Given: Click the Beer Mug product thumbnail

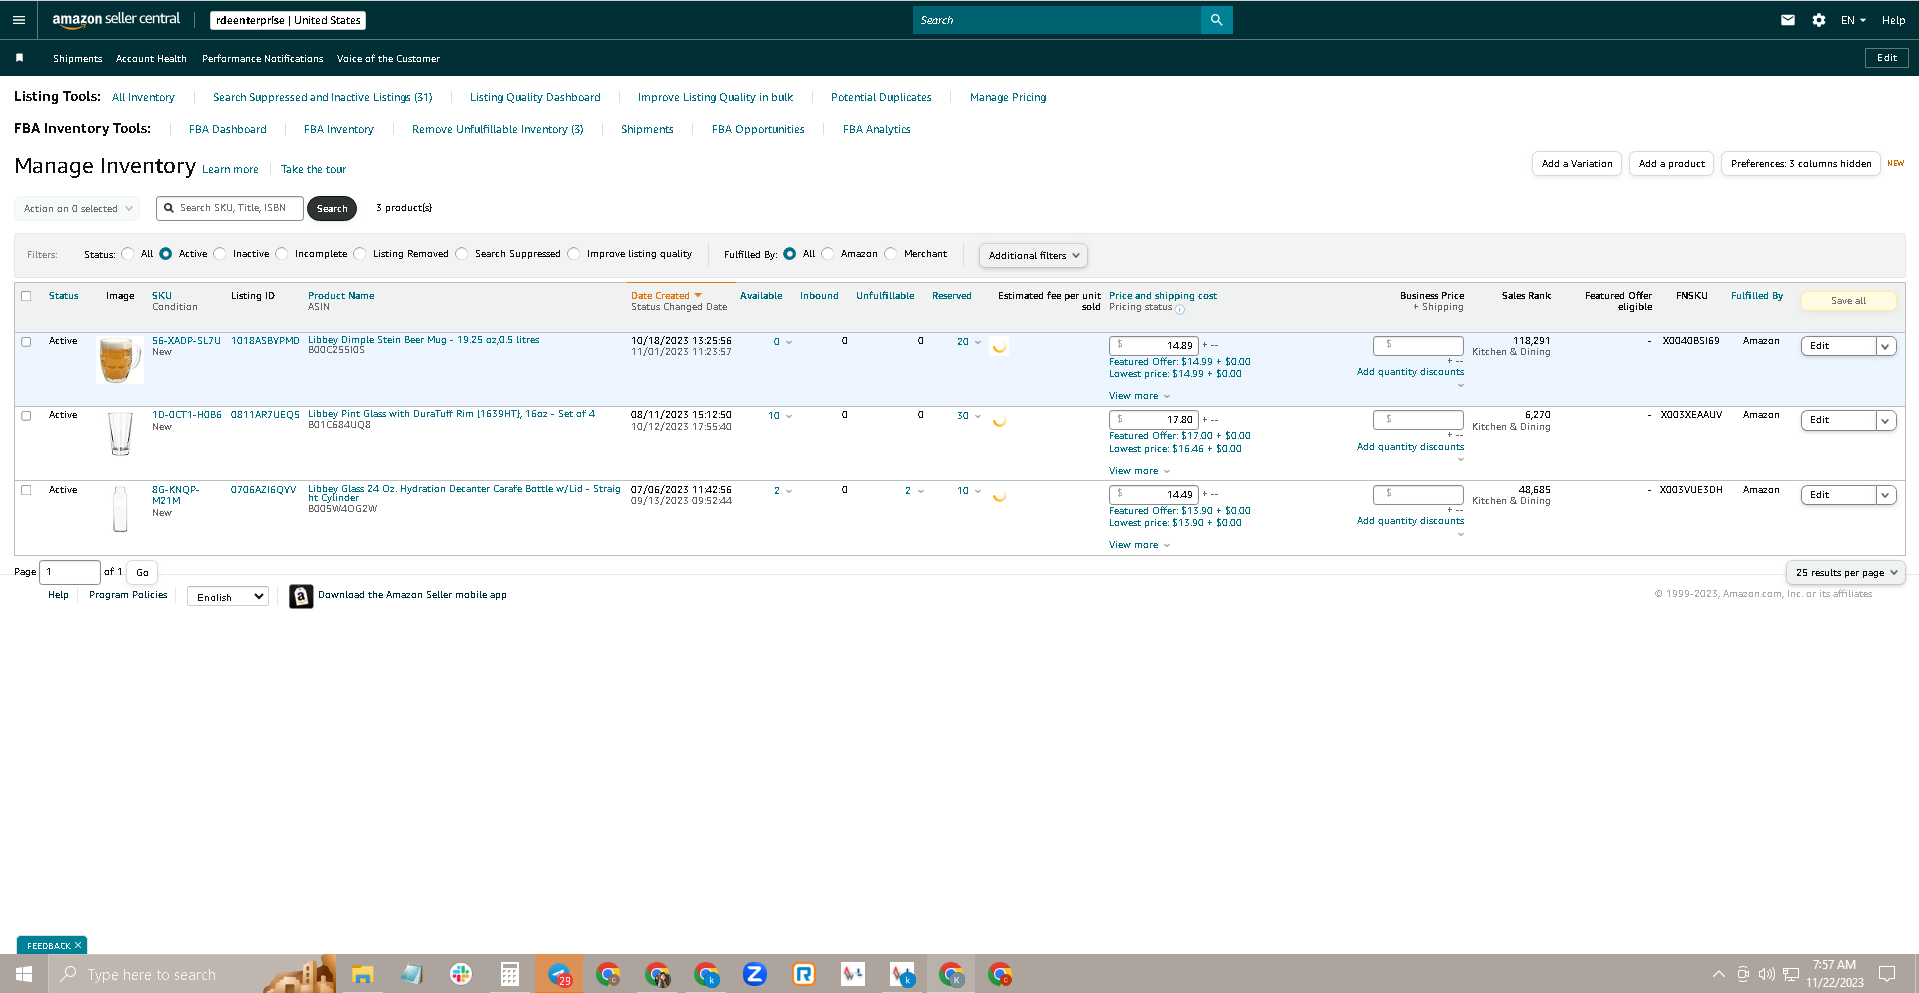Looking at the screenshot, I should coord(119,360).
